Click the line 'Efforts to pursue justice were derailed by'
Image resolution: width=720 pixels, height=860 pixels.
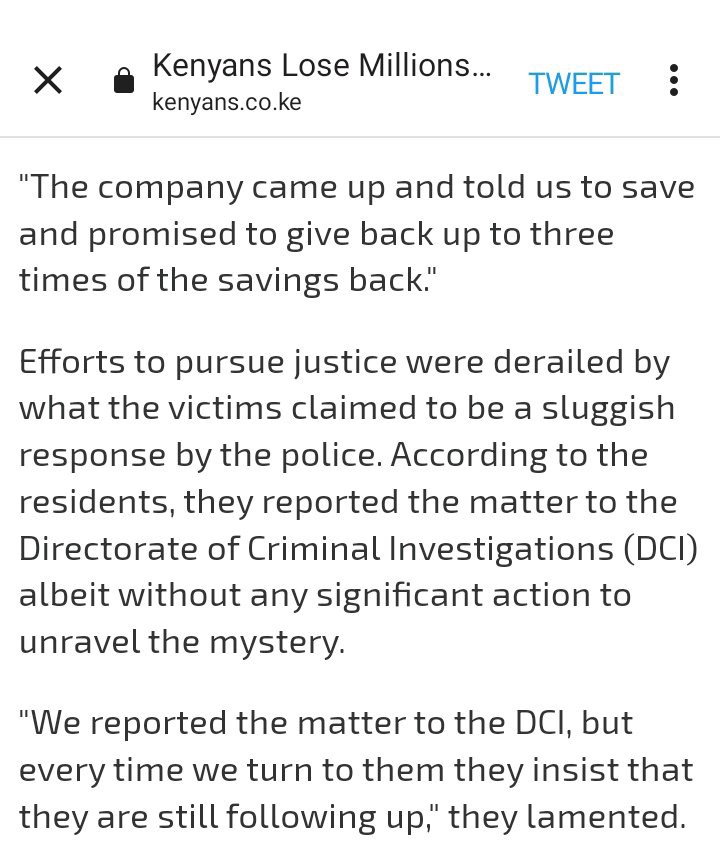344,363
